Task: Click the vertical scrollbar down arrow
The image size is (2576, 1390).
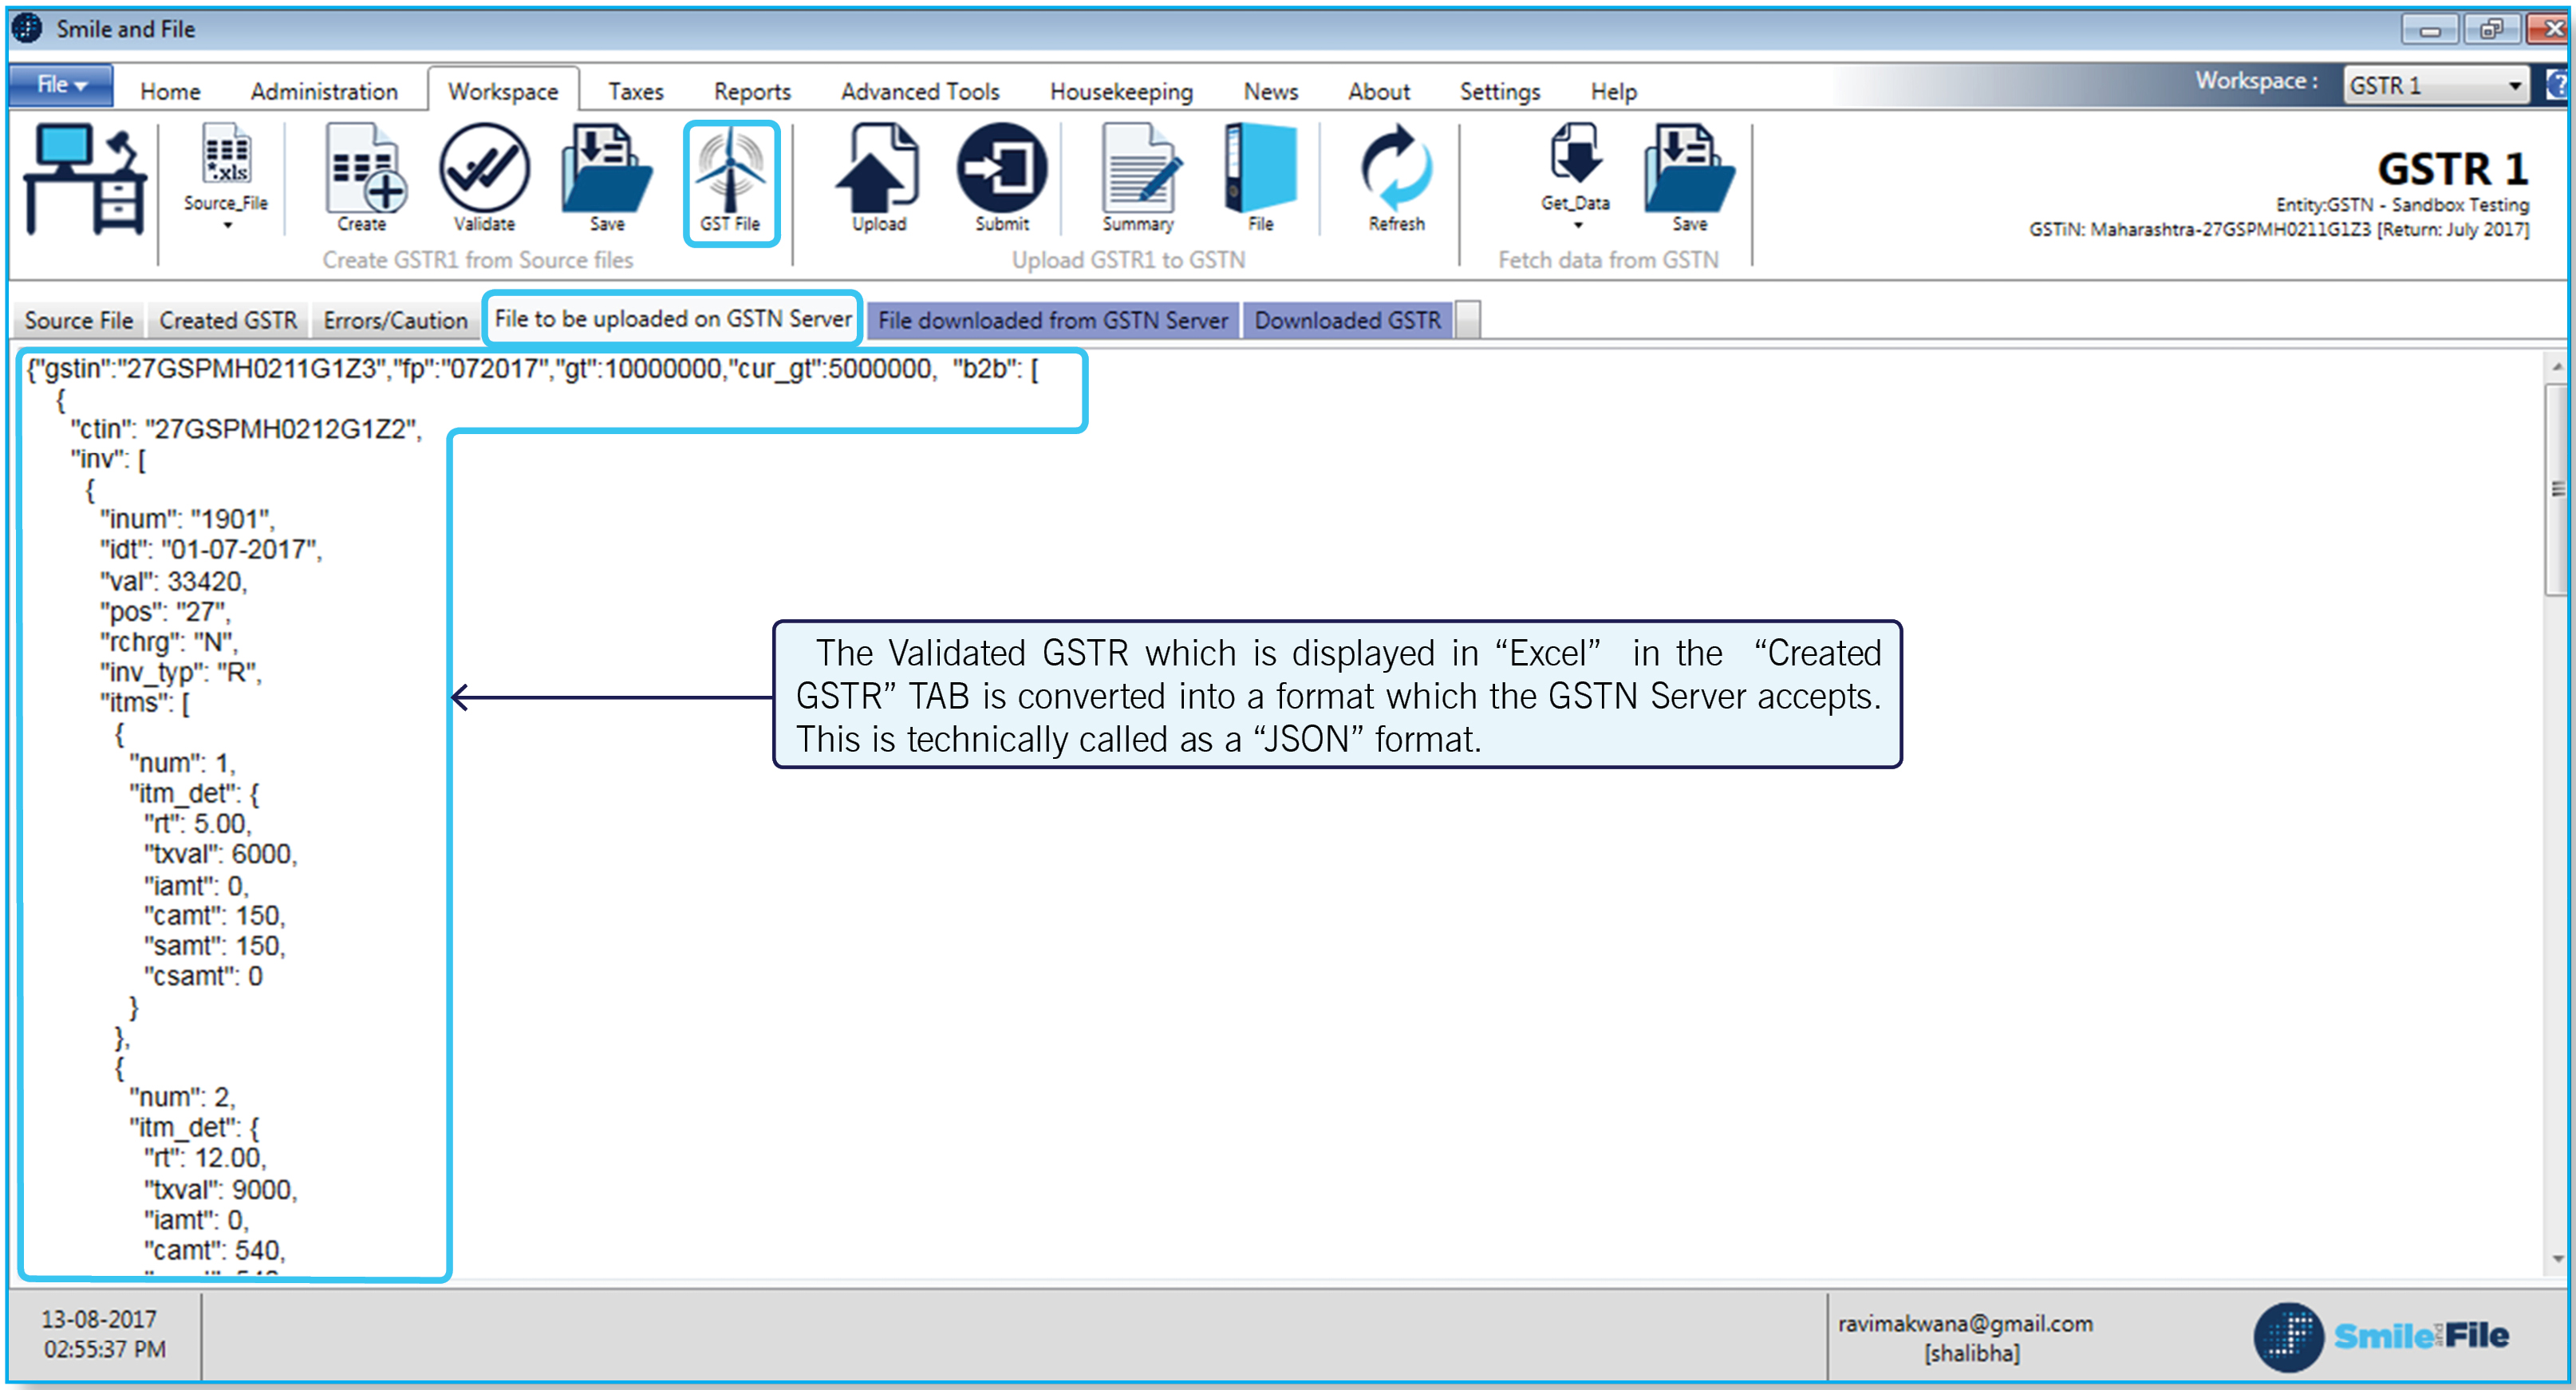Action: [x=2556, y=1258]
